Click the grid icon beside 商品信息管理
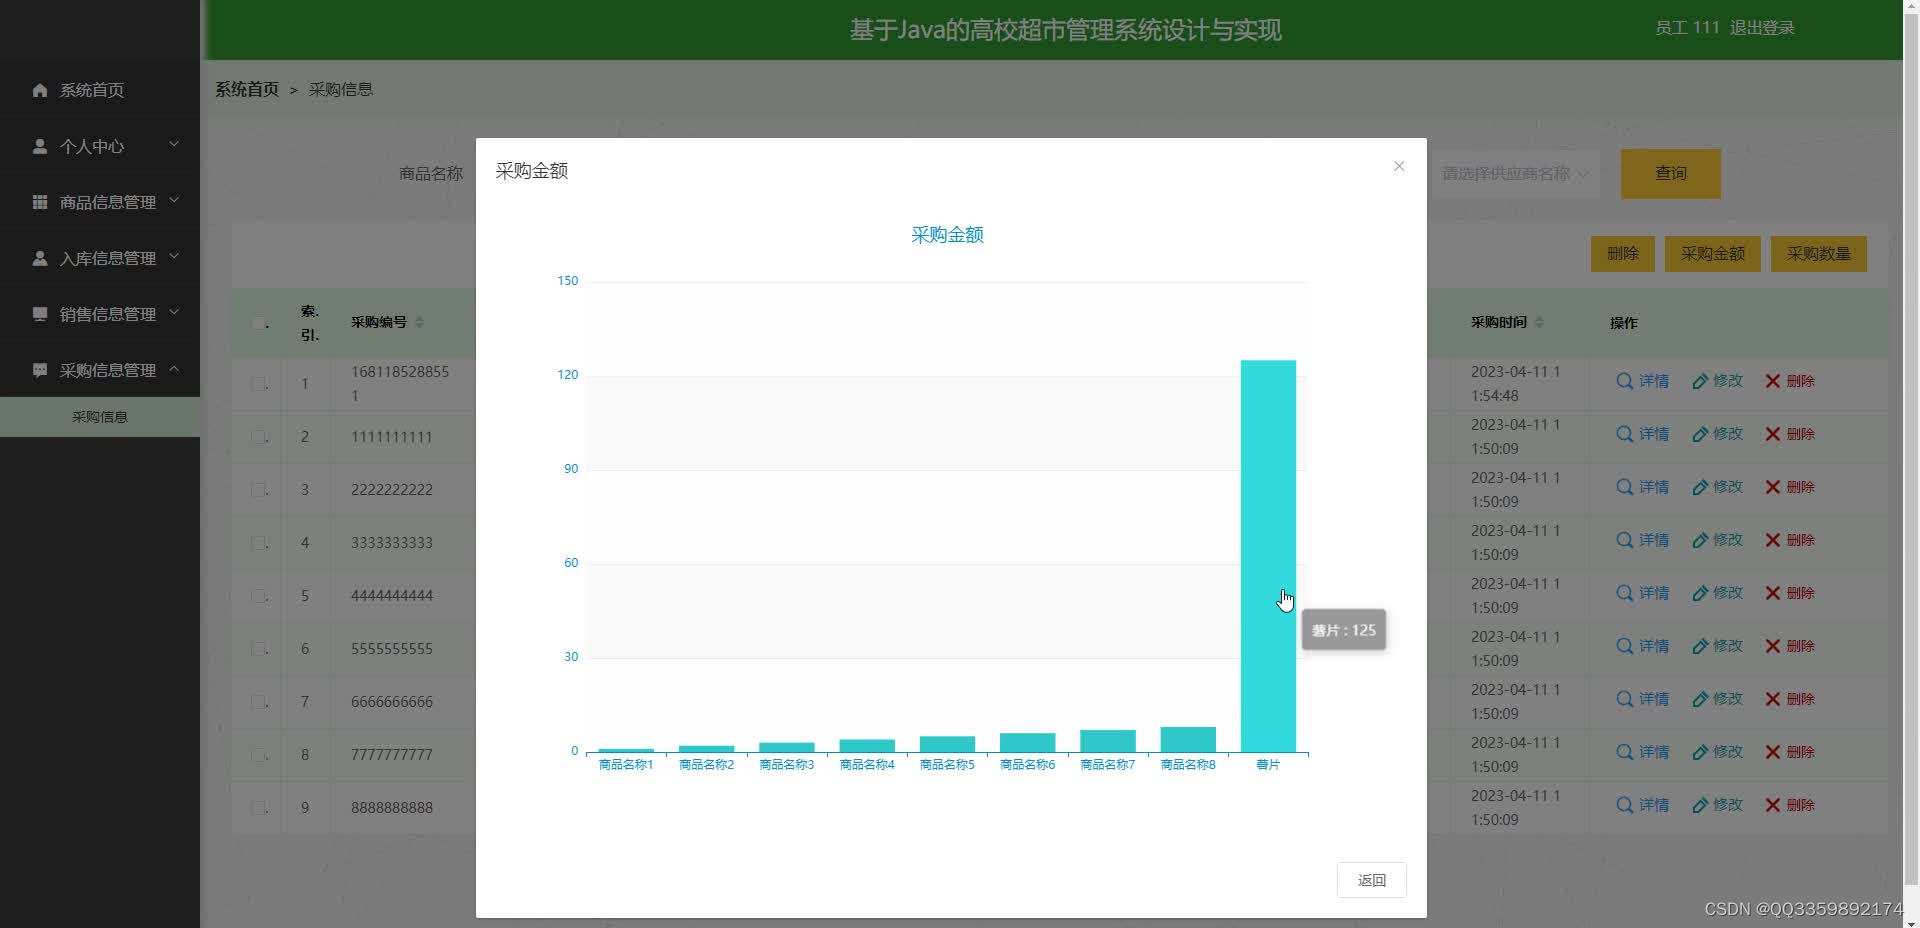 pyautogui.click(x=40, y=202)
